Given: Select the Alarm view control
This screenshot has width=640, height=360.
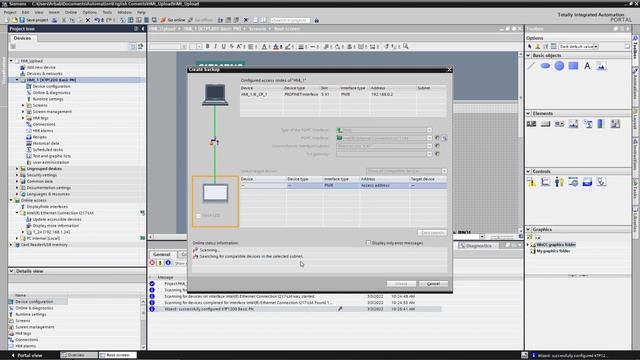Looking at the screenshot, I should tap(531, 182).
